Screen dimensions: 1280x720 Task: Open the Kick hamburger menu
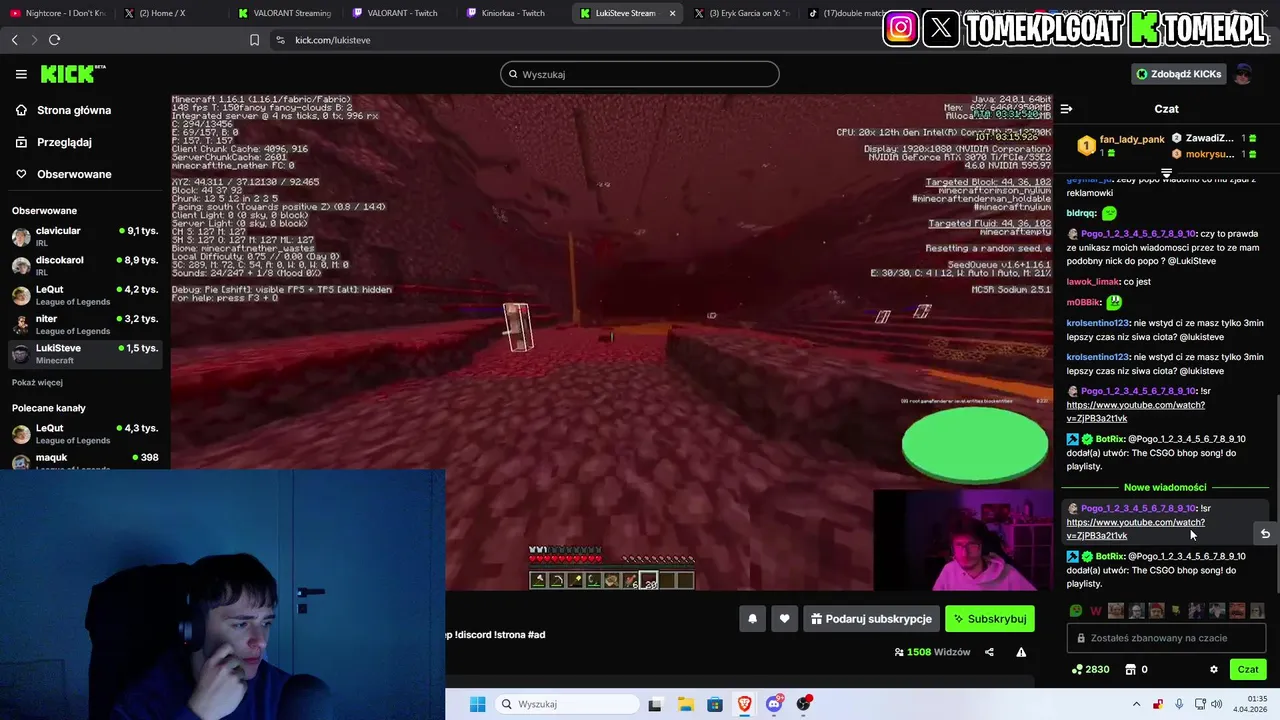21,74
